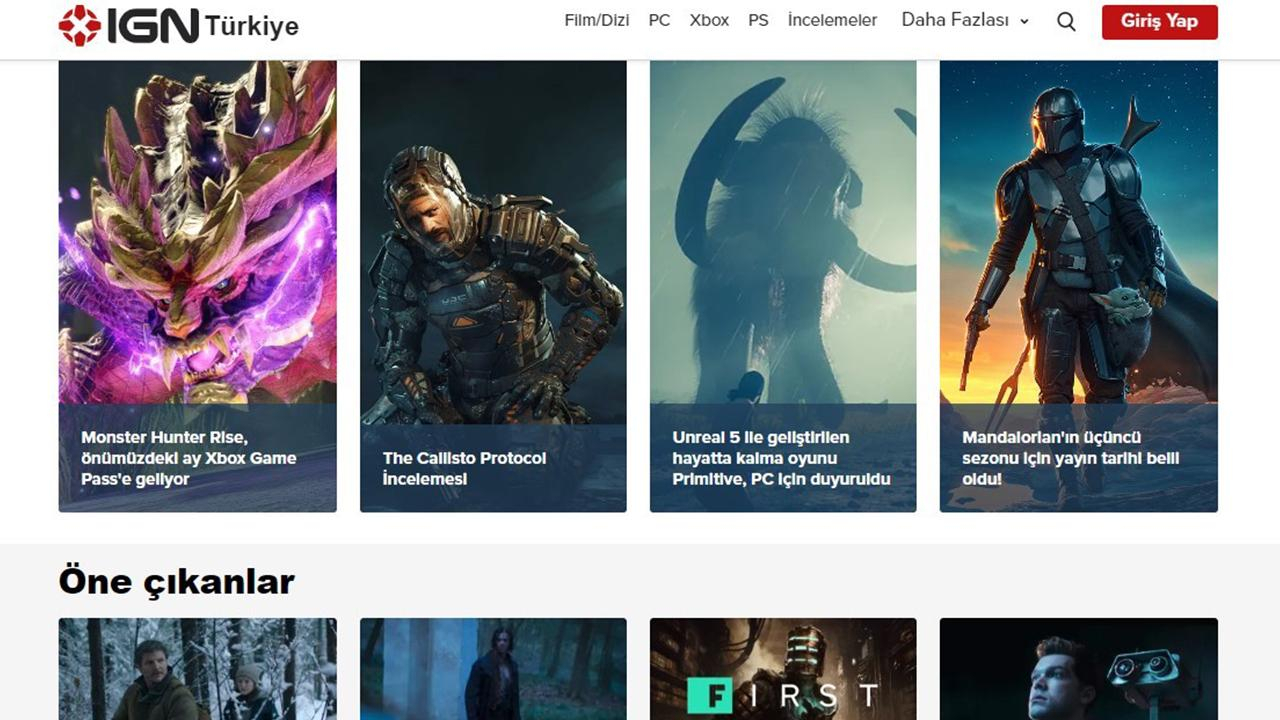1280x720 pixels.
Task: Click the IGN red logo icon
Action: [x=80, y=25]
